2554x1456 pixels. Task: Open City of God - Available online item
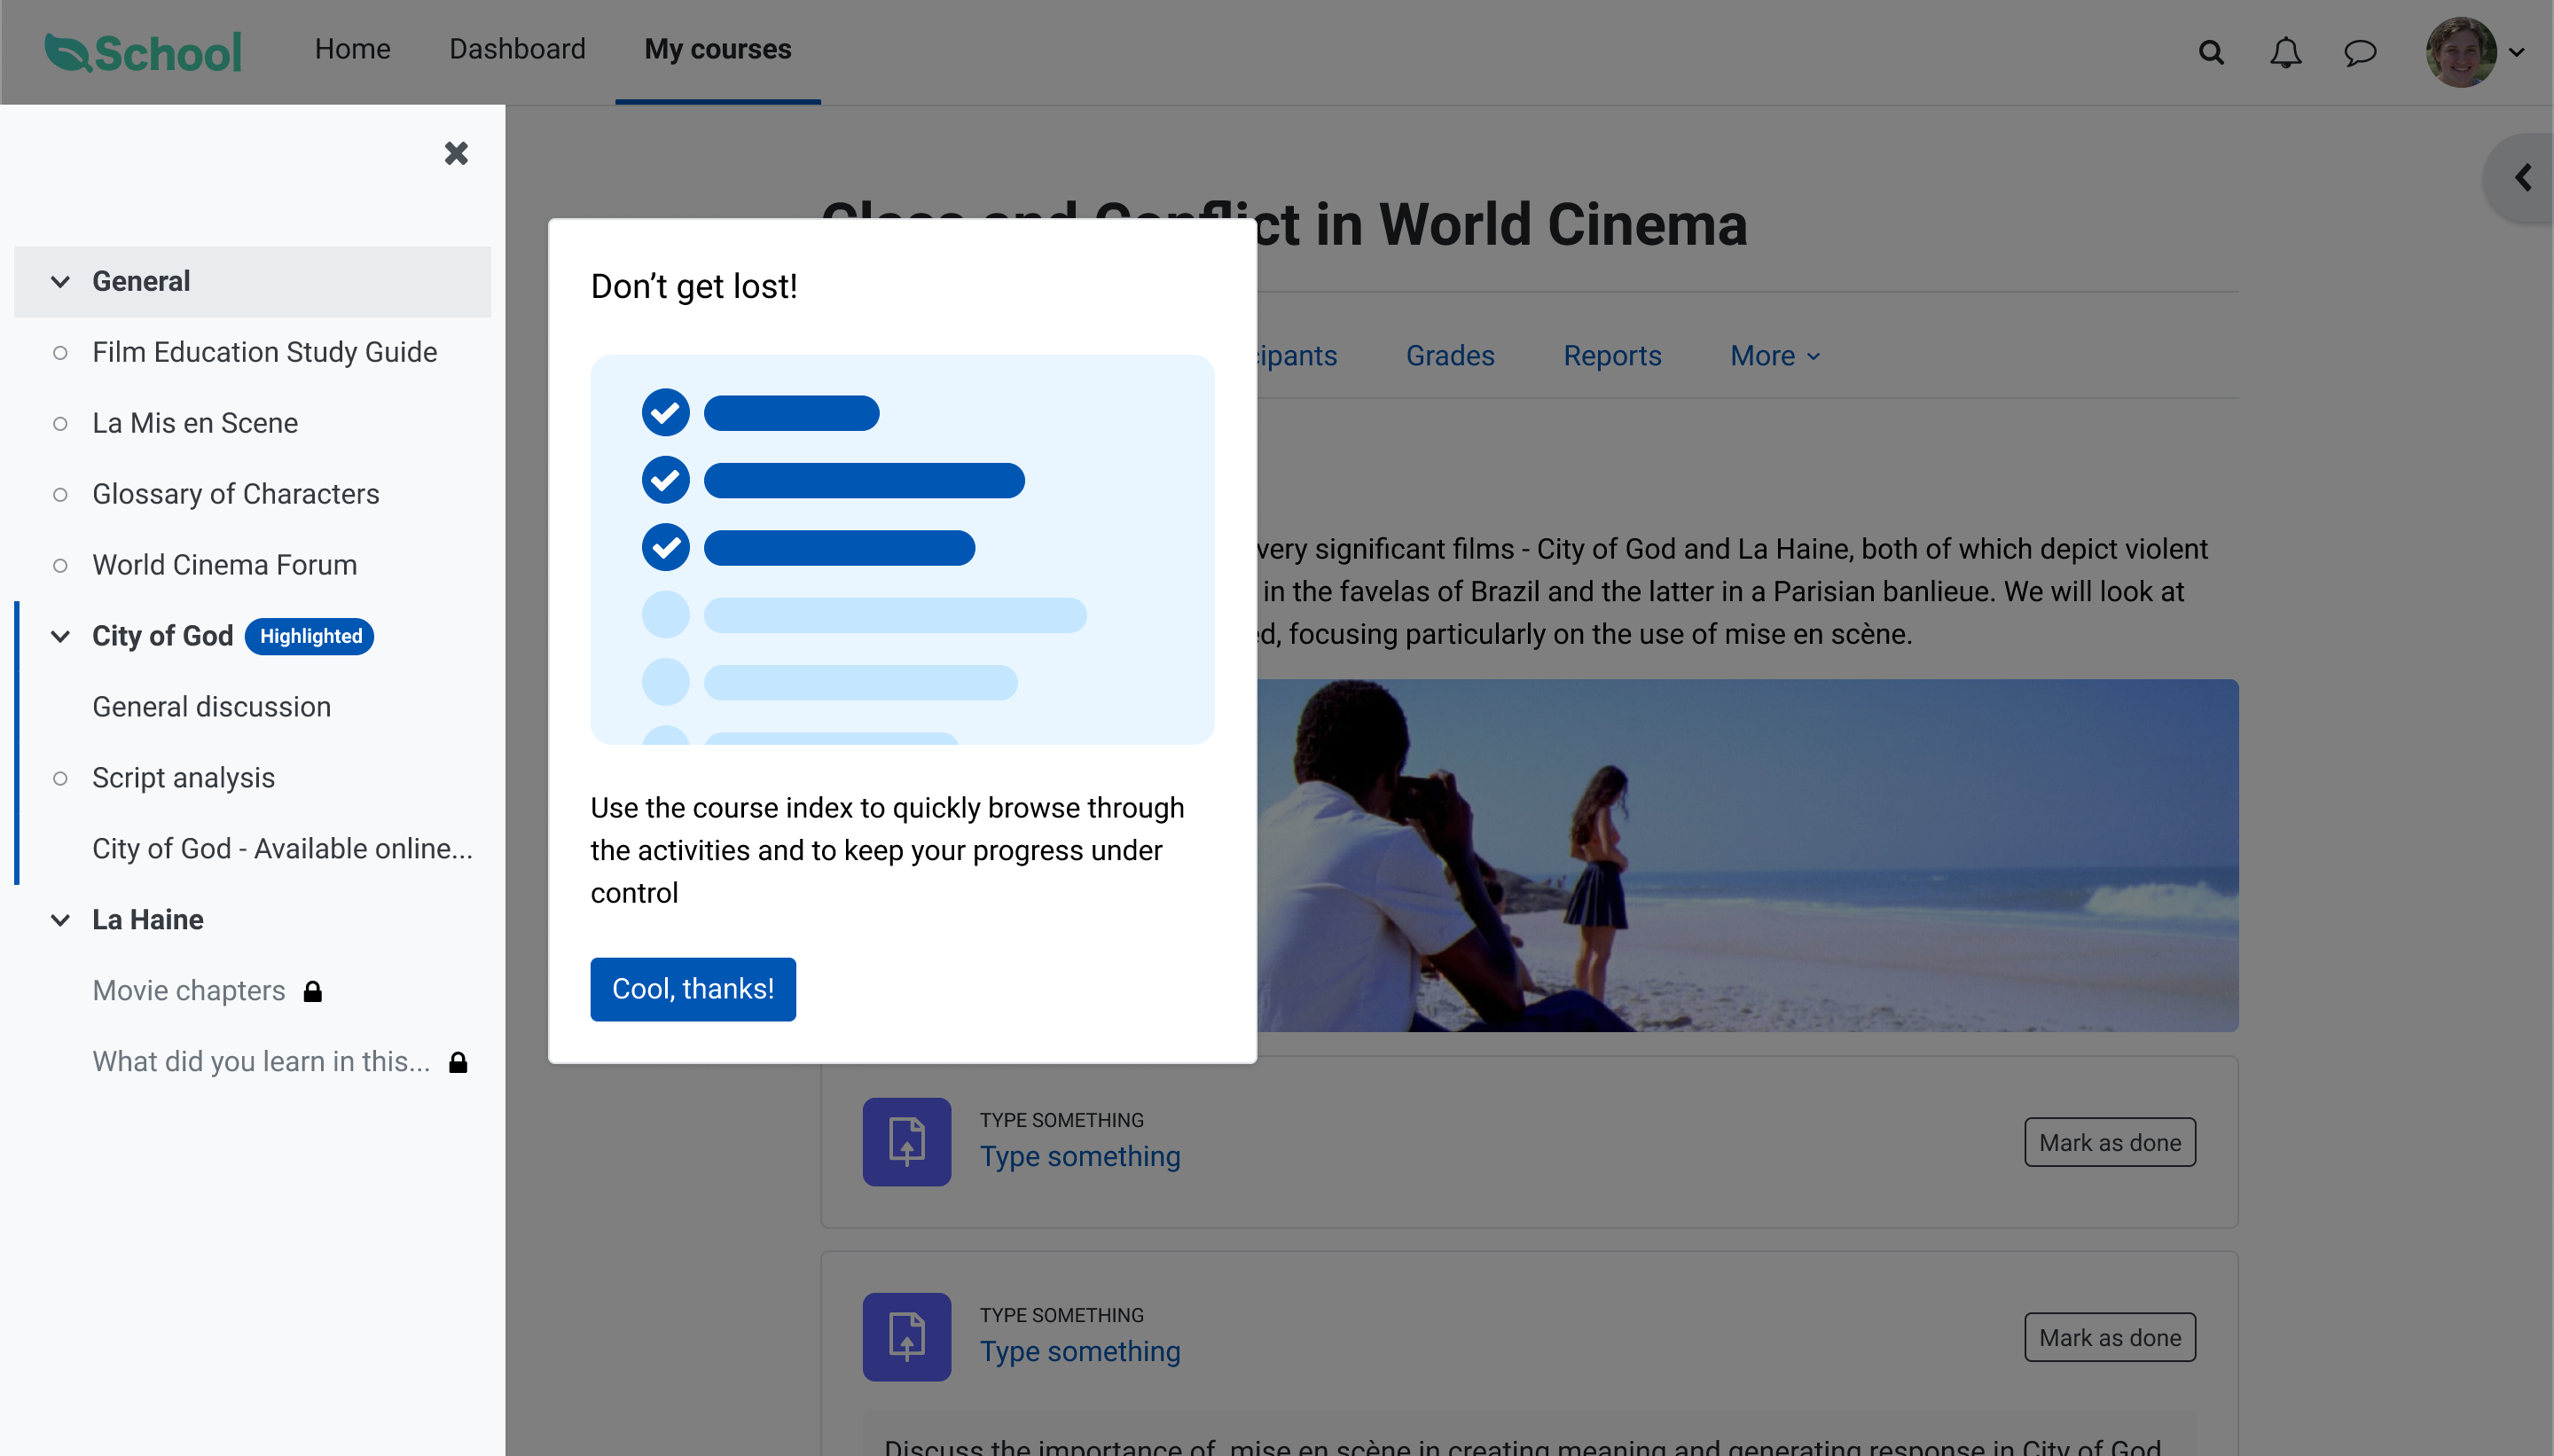tap(282, 849)
